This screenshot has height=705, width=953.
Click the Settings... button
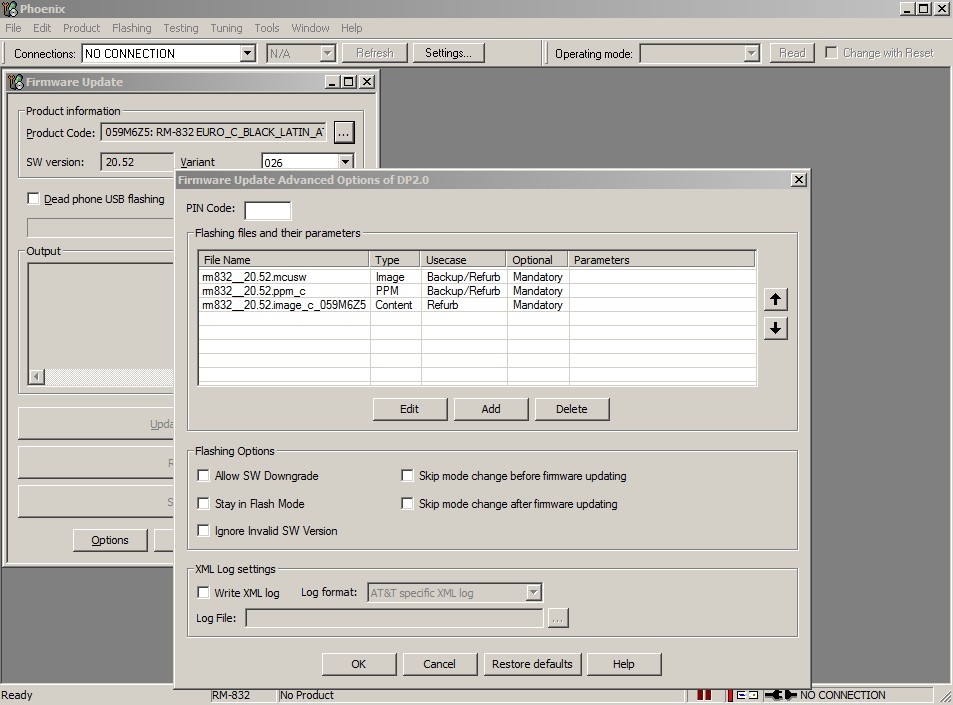[449, 53]
